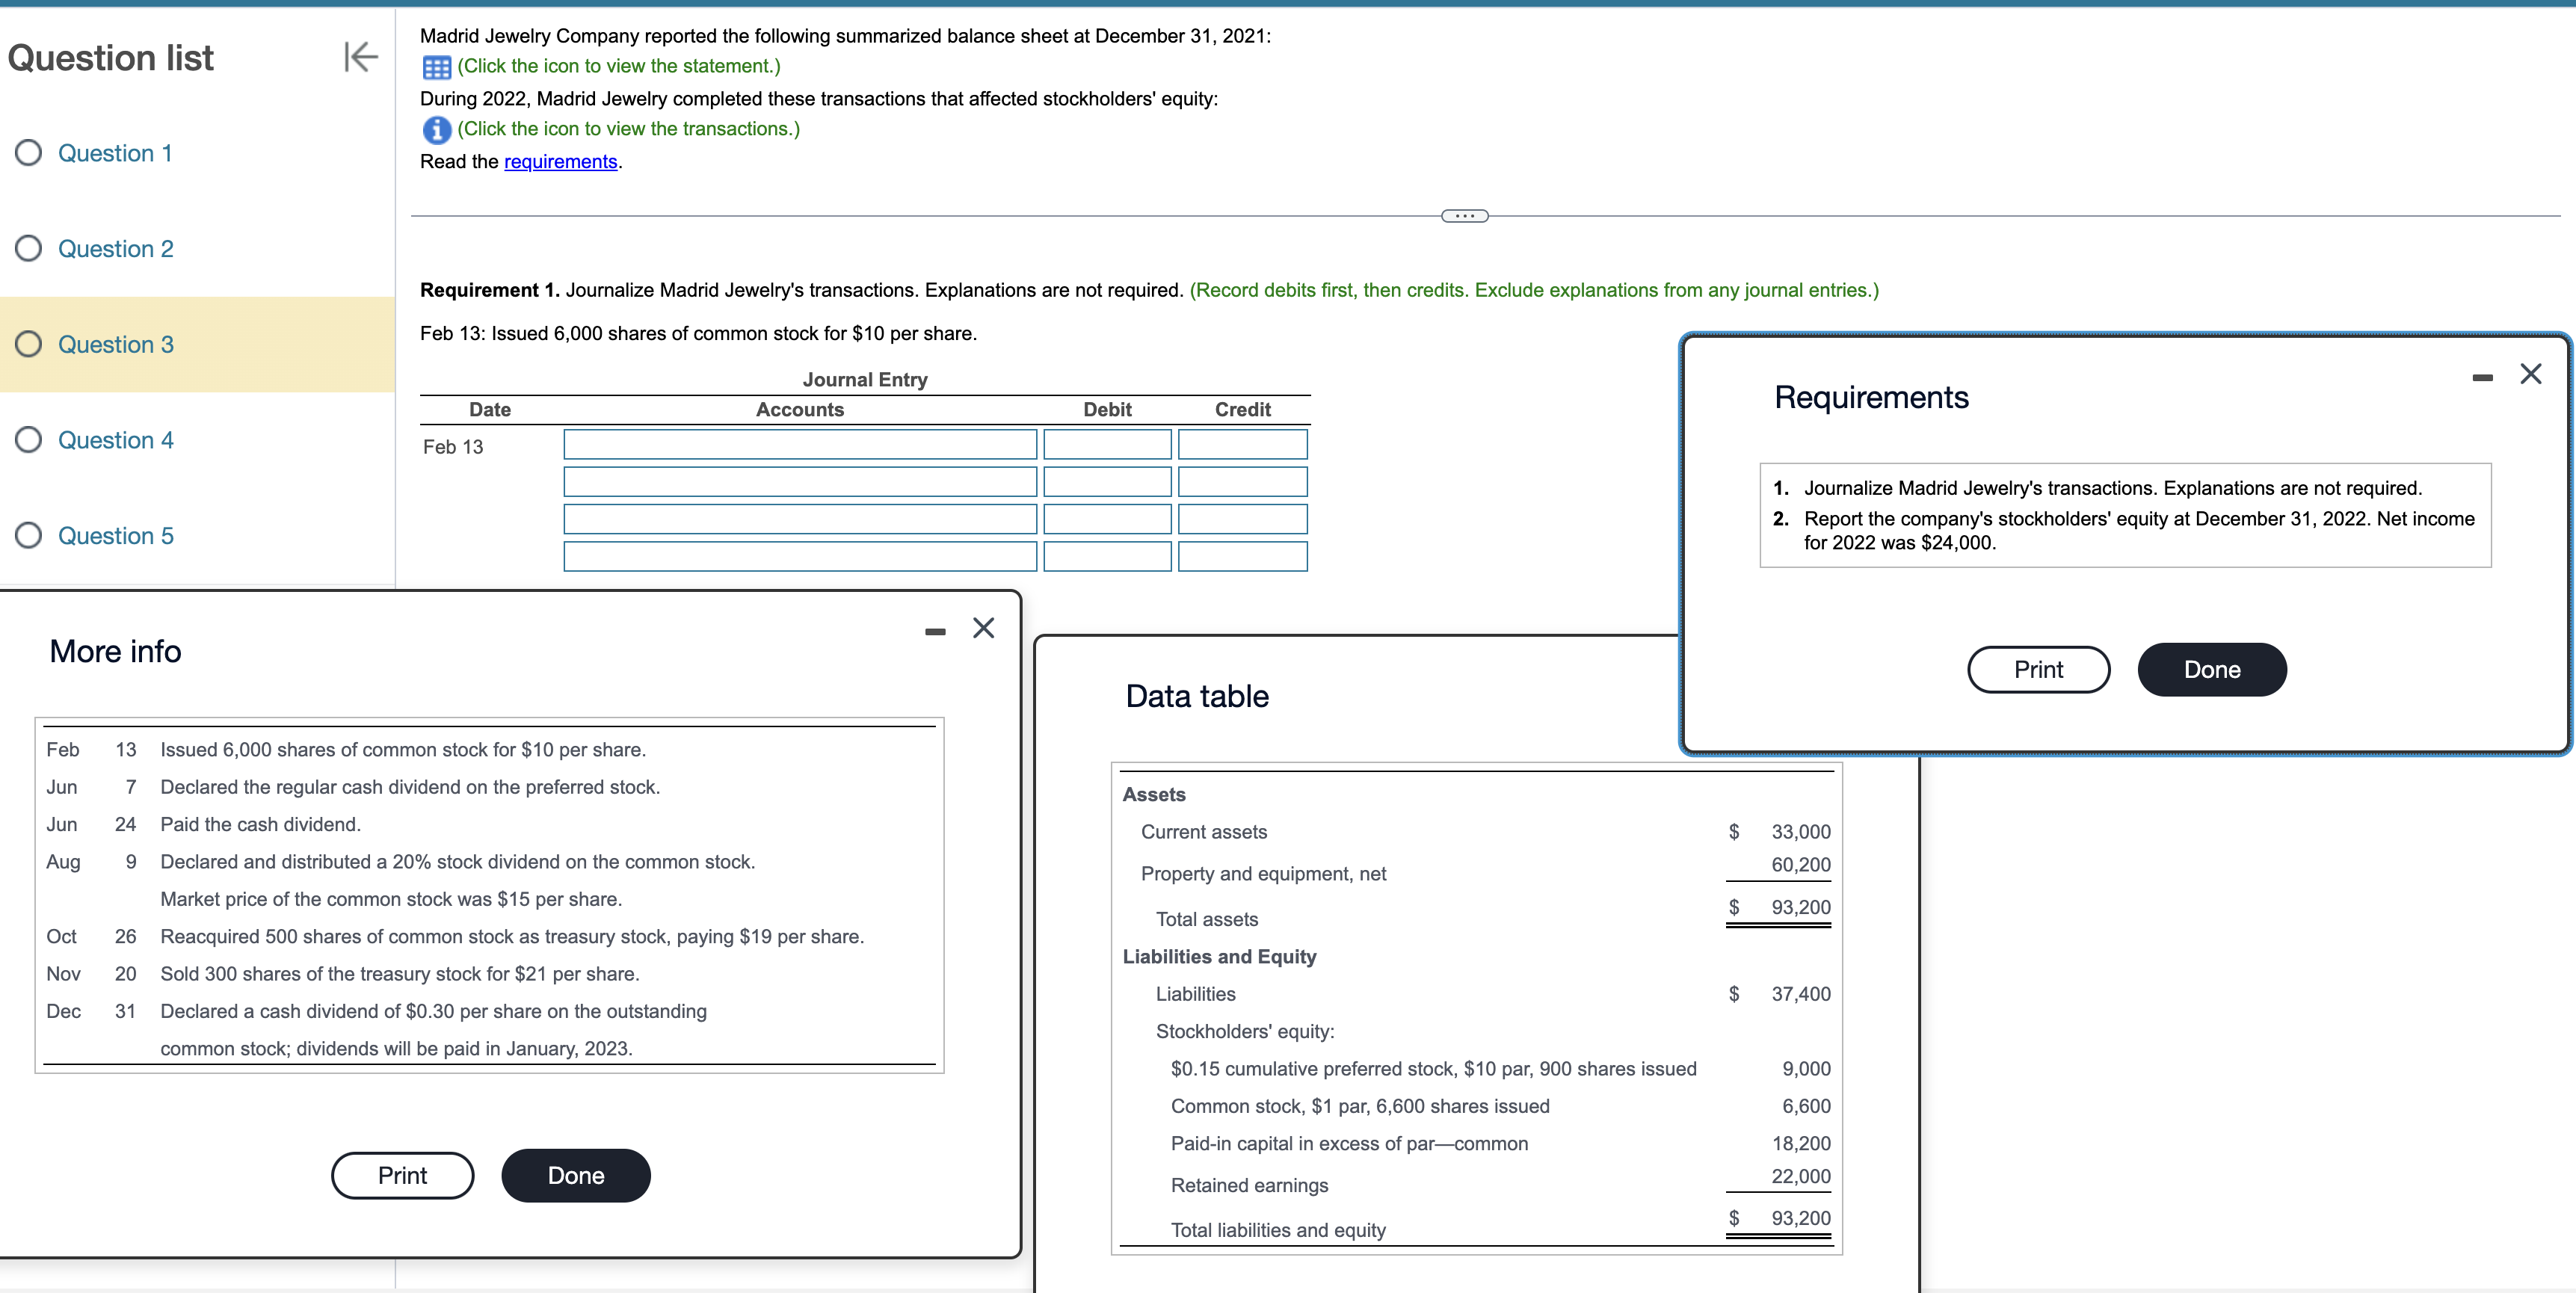Click the blue info transactions icon

coord(436,130)
